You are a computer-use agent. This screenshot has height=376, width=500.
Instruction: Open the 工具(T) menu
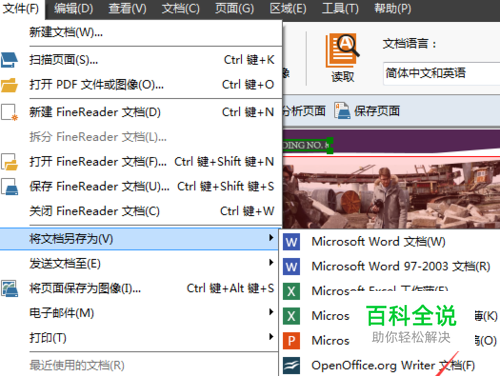(x=340, y=9)
